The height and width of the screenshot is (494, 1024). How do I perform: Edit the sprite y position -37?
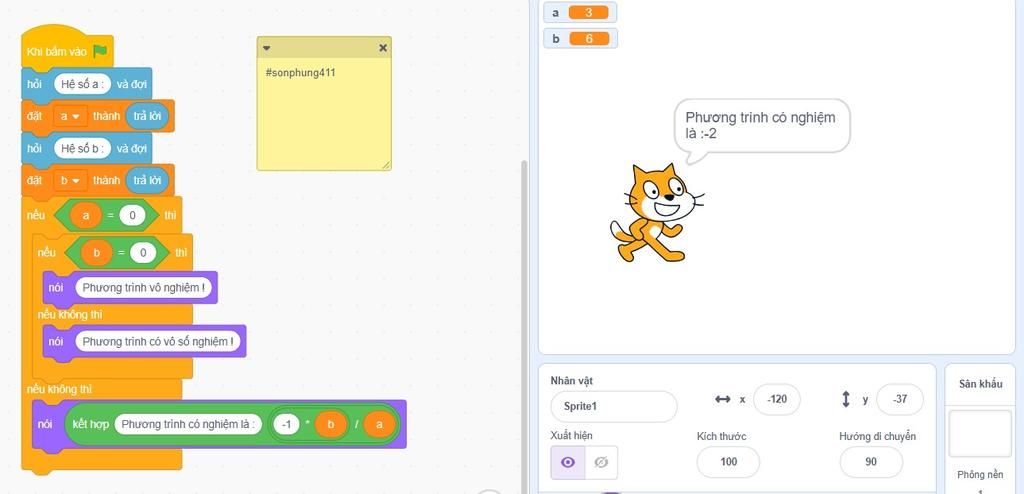(900, 399)
